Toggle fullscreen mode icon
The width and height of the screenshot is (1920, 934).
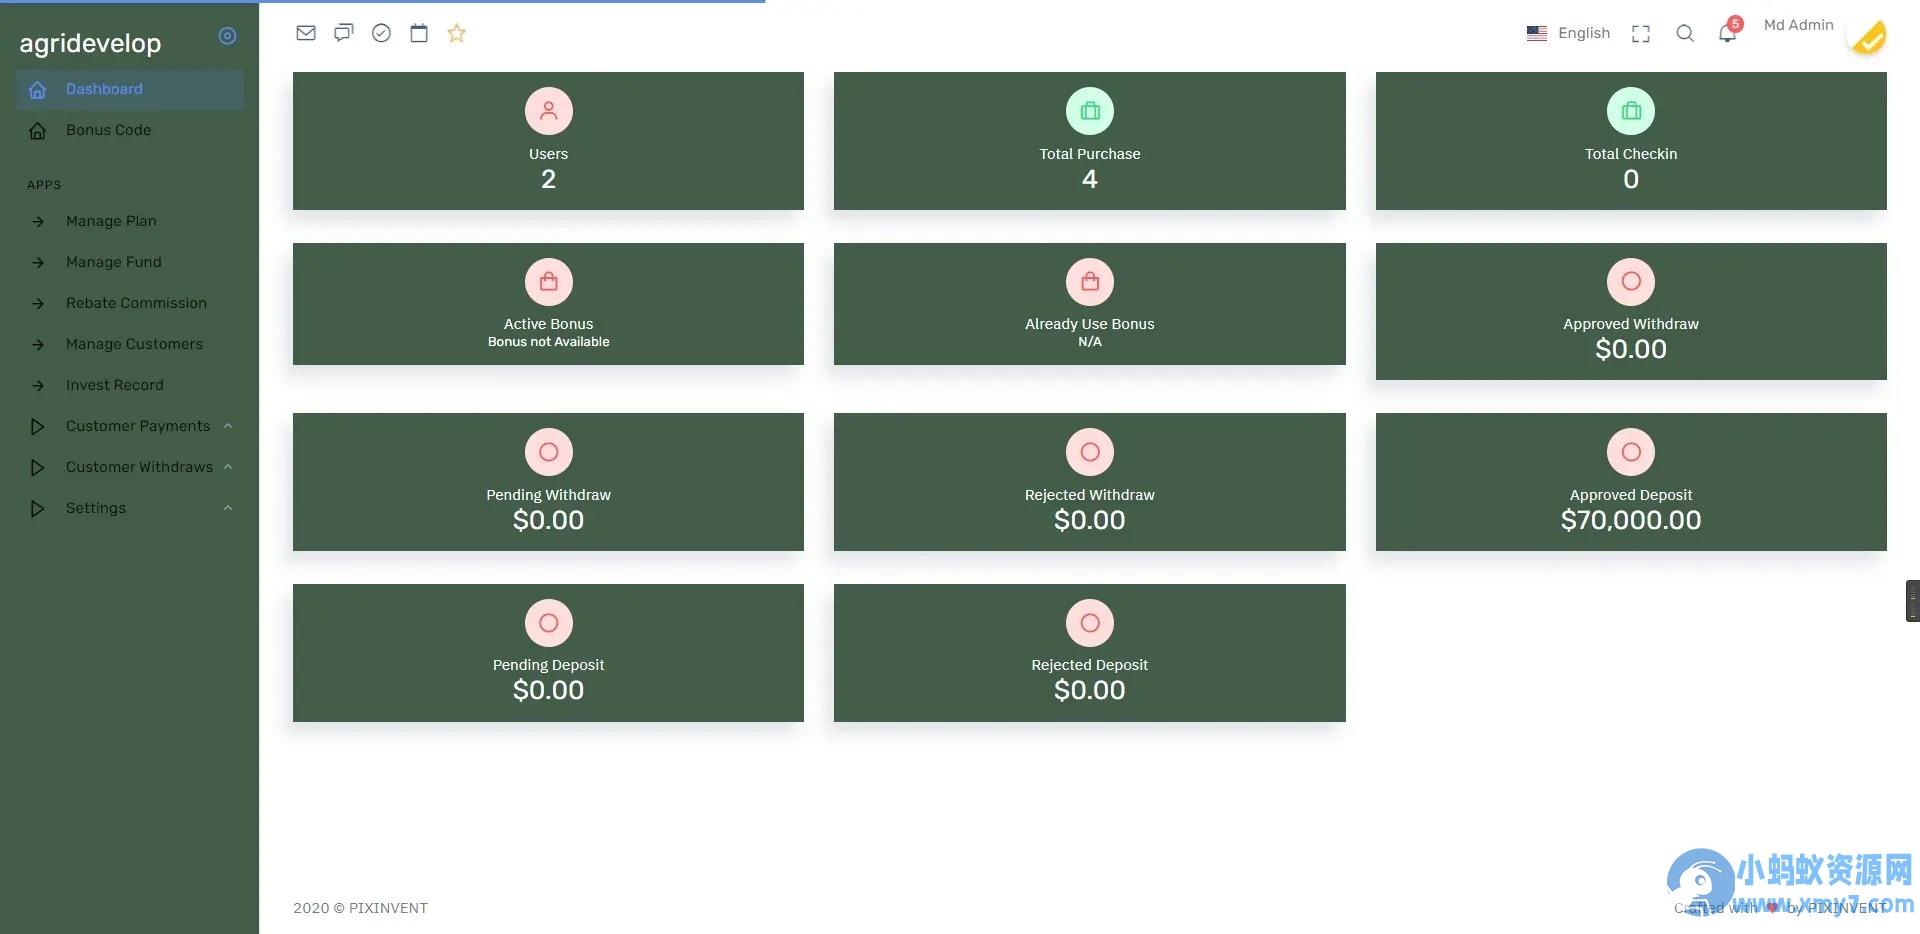click(x=1641, y=34)
